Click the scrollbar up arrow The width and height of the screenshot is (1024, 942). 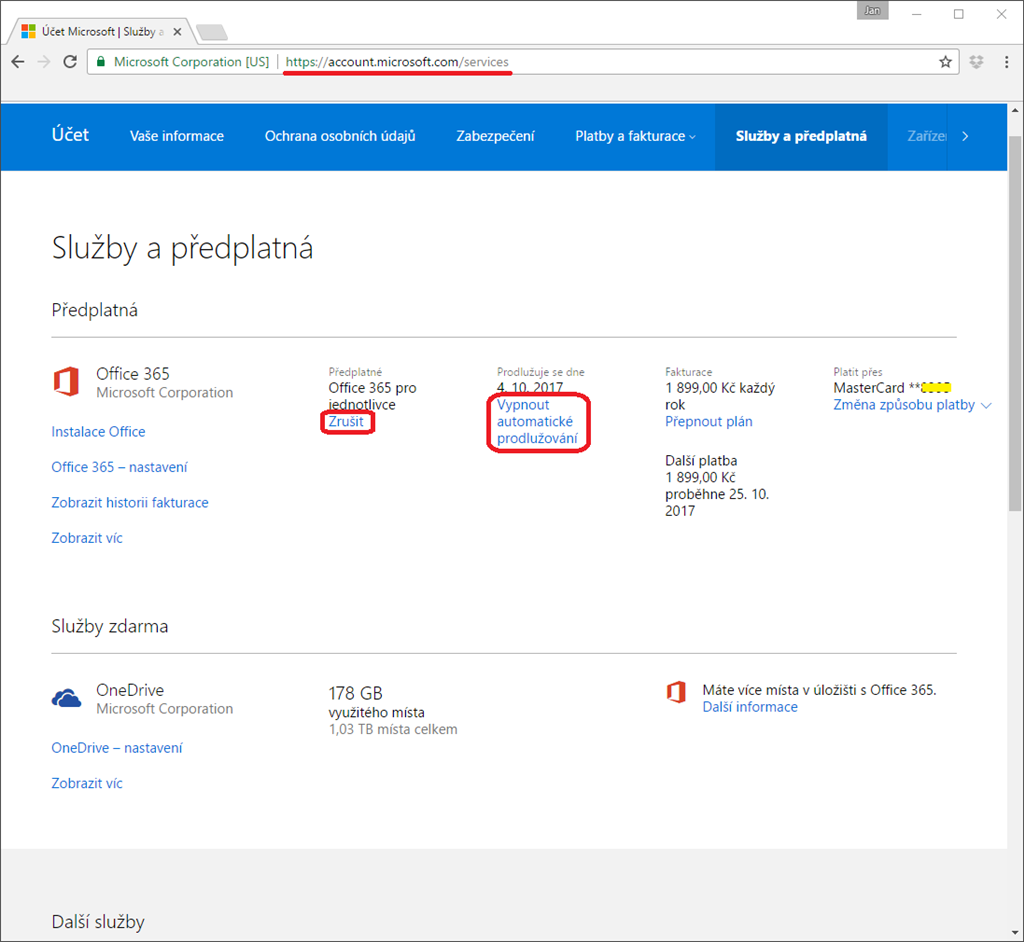coord(1015,110)
